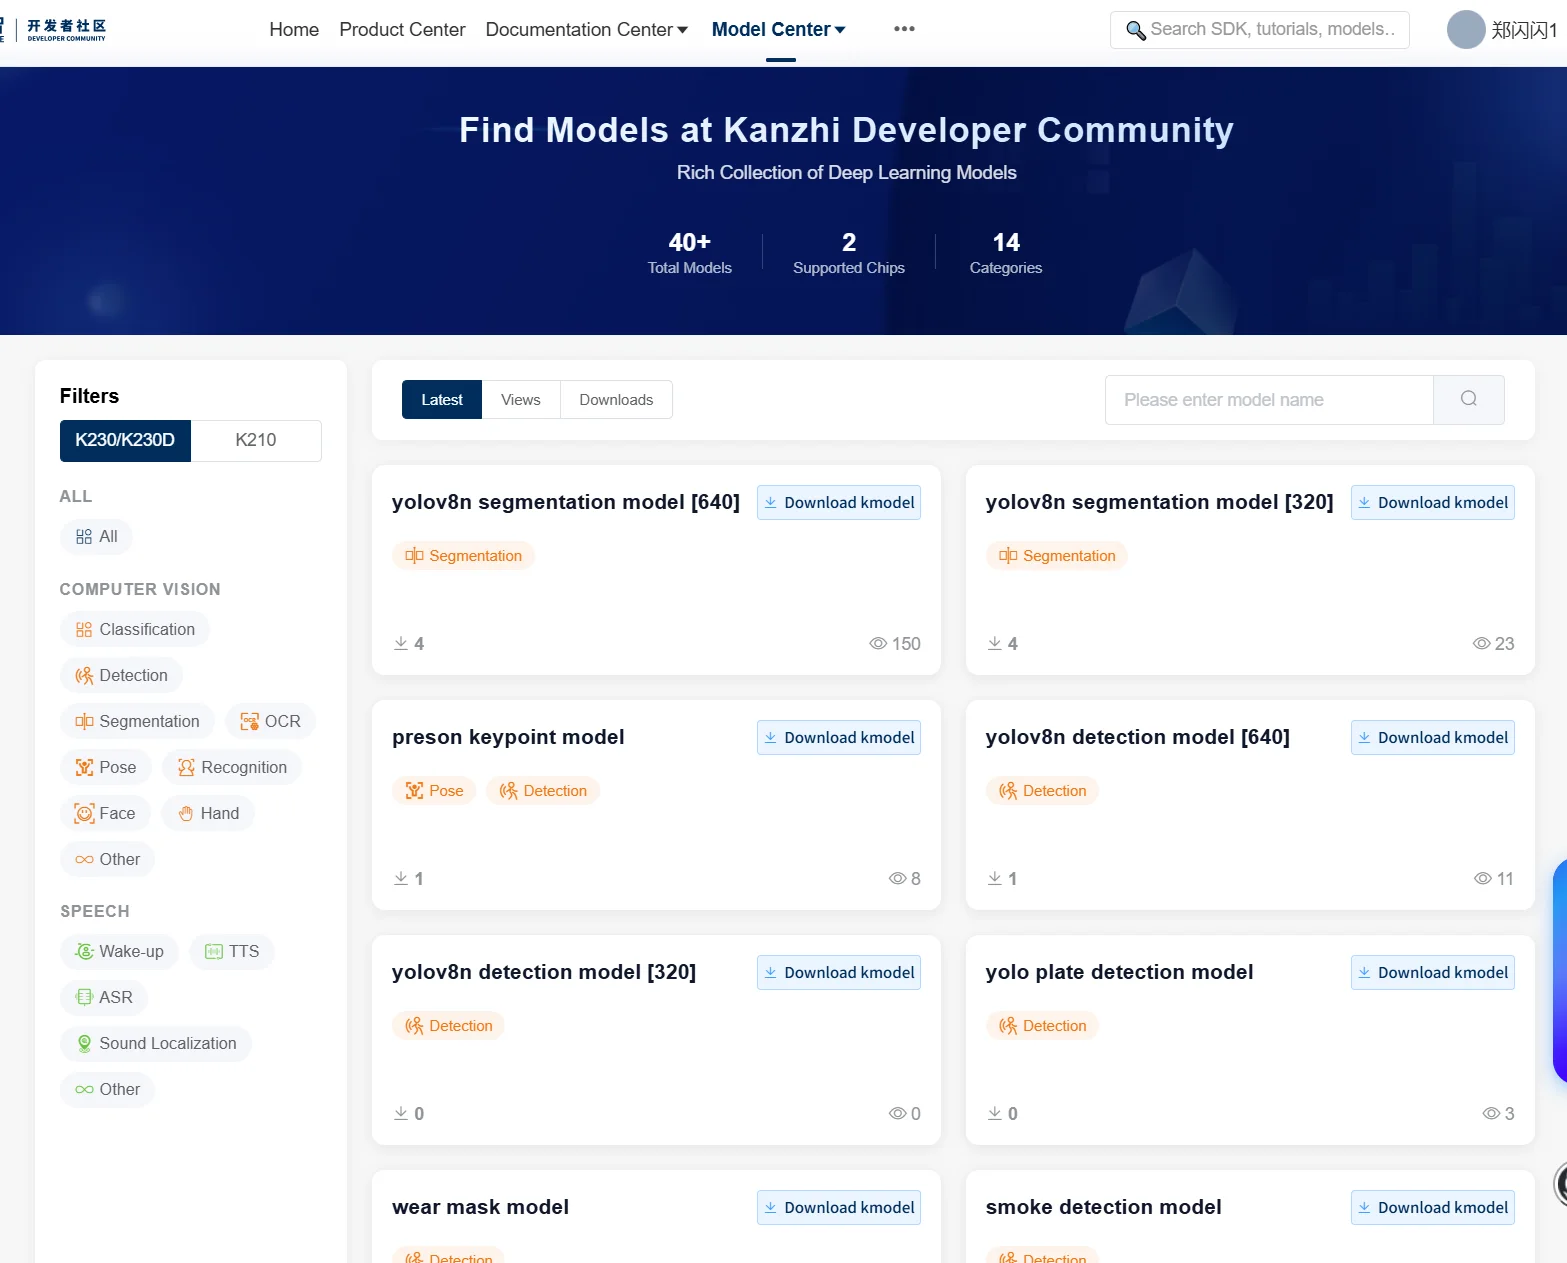Download kmodel for yolo plate detection model
This screenshot has height=1263, width=1567.
click(x=1432, y=973)
